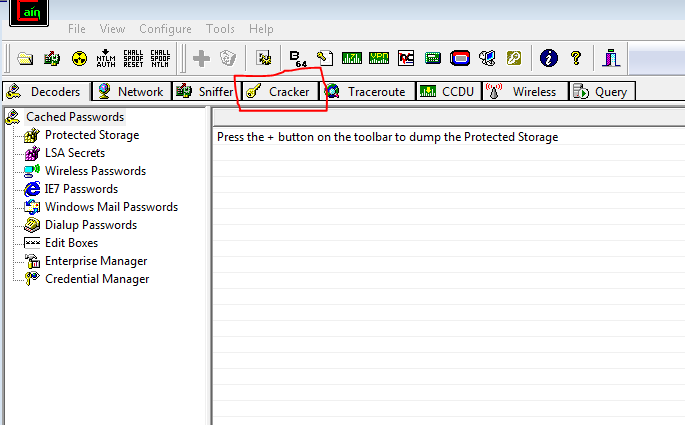Open the Help menu
The height and width of the screenshot is (425, 685).
coord(261,29)
